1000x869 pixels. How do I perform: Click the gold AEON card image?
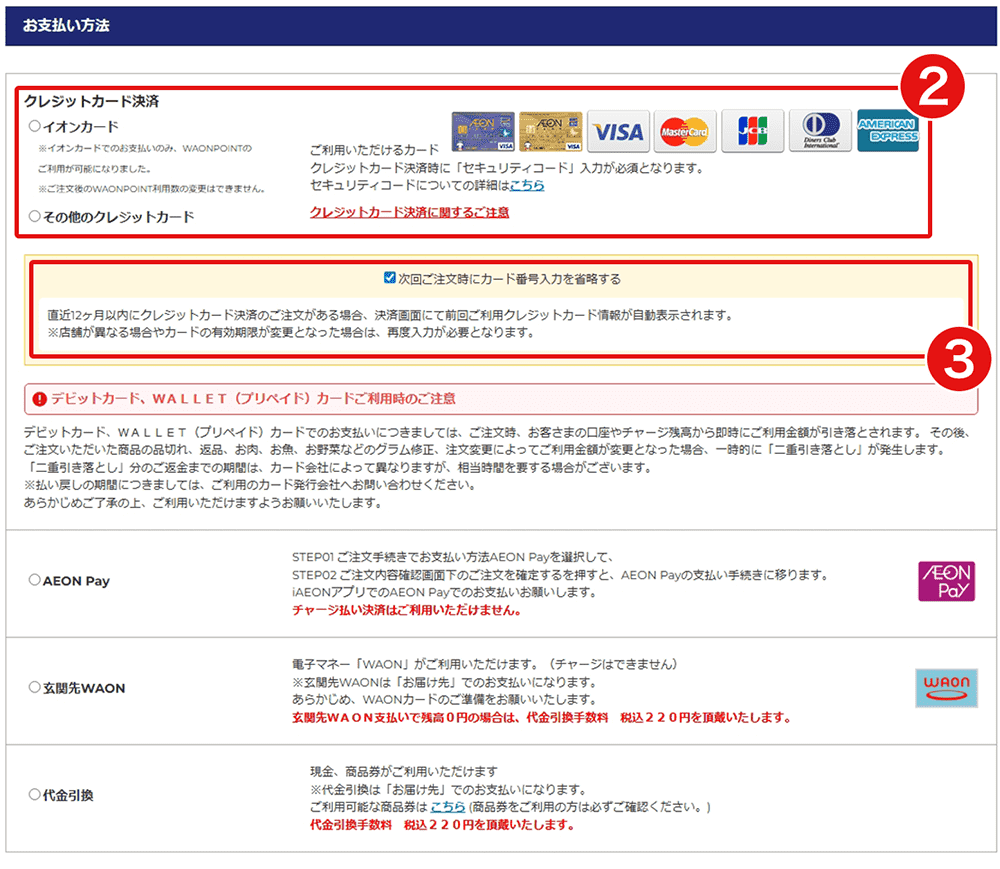click(x=550, y=131)
